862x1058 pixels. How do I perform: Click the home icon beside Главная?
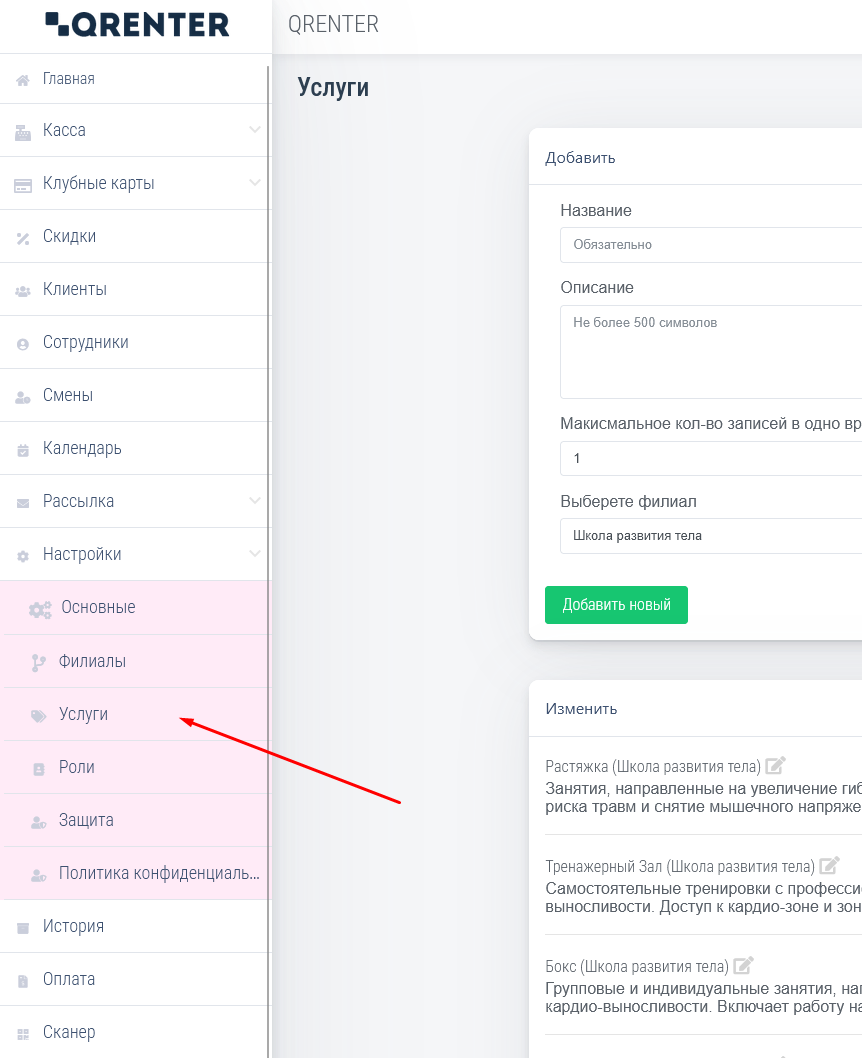pos(23,80)
